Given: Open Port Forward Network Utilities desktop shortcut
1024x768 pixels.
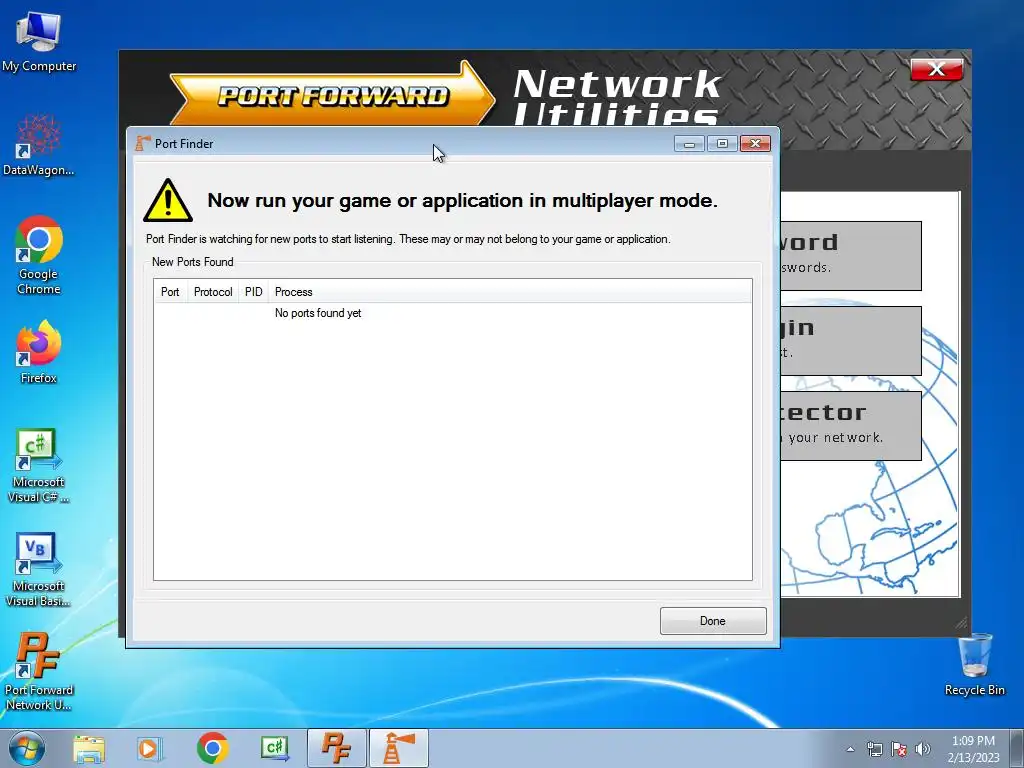Looking at the screenshot, I should [x=39, y=671].
